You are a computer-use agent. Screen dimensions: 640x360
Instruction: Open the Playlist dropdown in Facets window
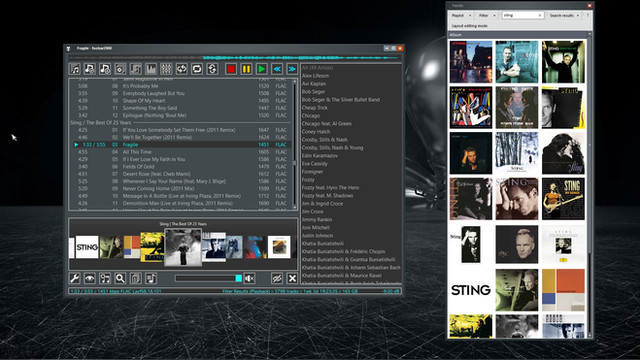coord(461,15)
